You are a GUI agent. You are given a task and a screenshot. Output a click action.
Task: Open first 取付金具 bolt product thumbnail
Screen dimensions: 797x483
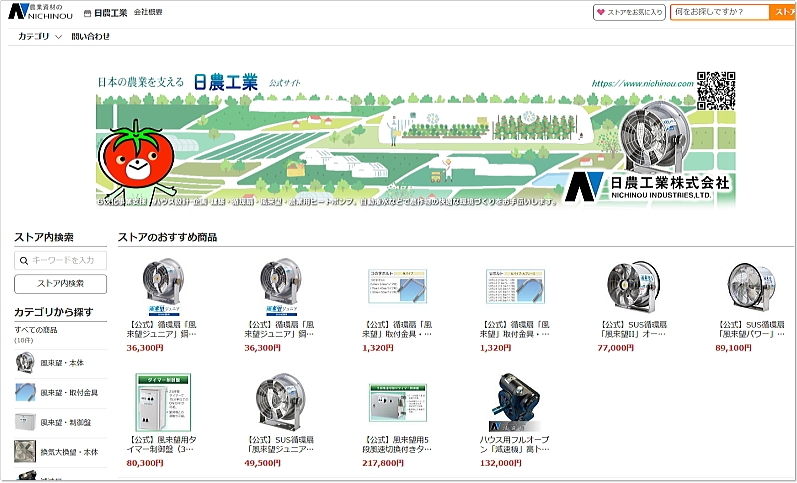coord(397,286)
